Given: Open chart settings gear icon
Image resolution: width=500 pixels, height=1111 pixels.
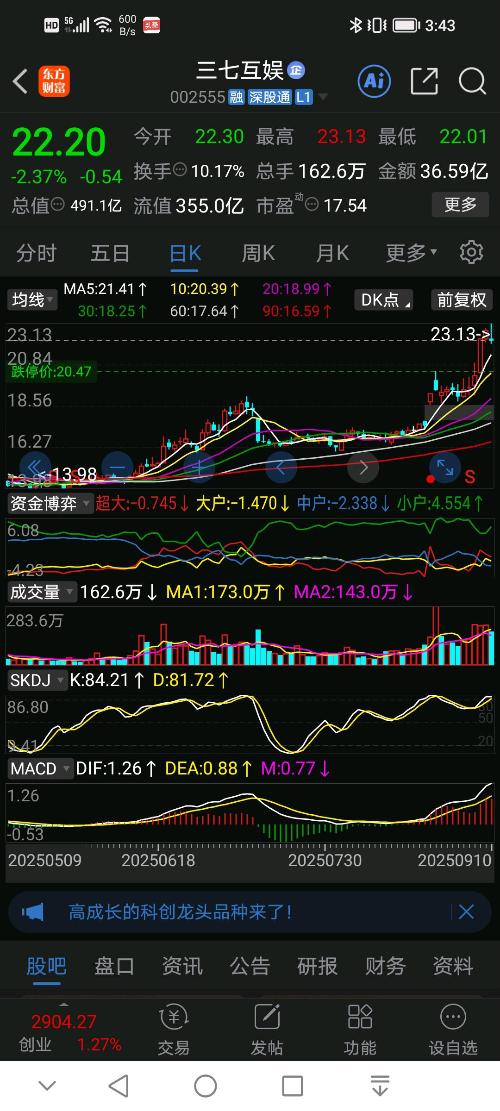Looking at the screenshot, I should [471, 252].
